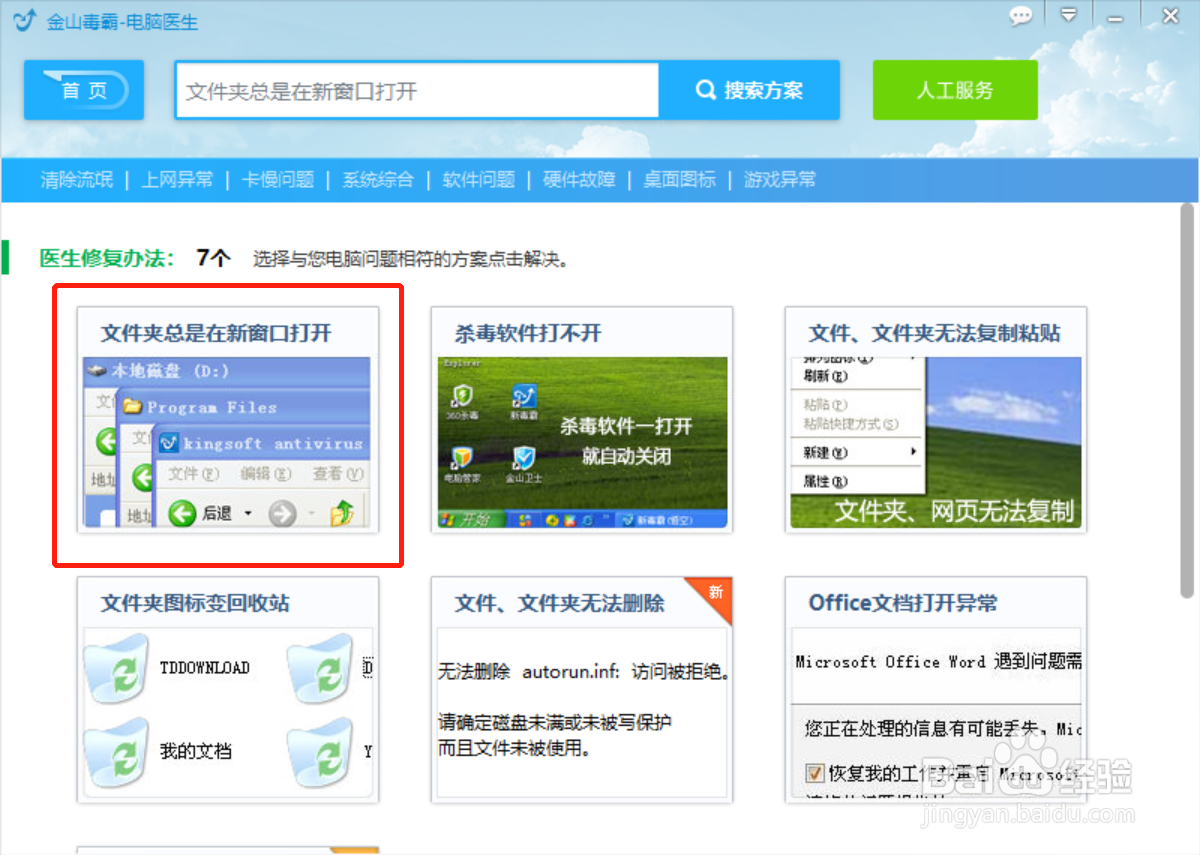The image size is (1200, 855).
Task: Select the 软件问题 category
Action: point(479,180)
